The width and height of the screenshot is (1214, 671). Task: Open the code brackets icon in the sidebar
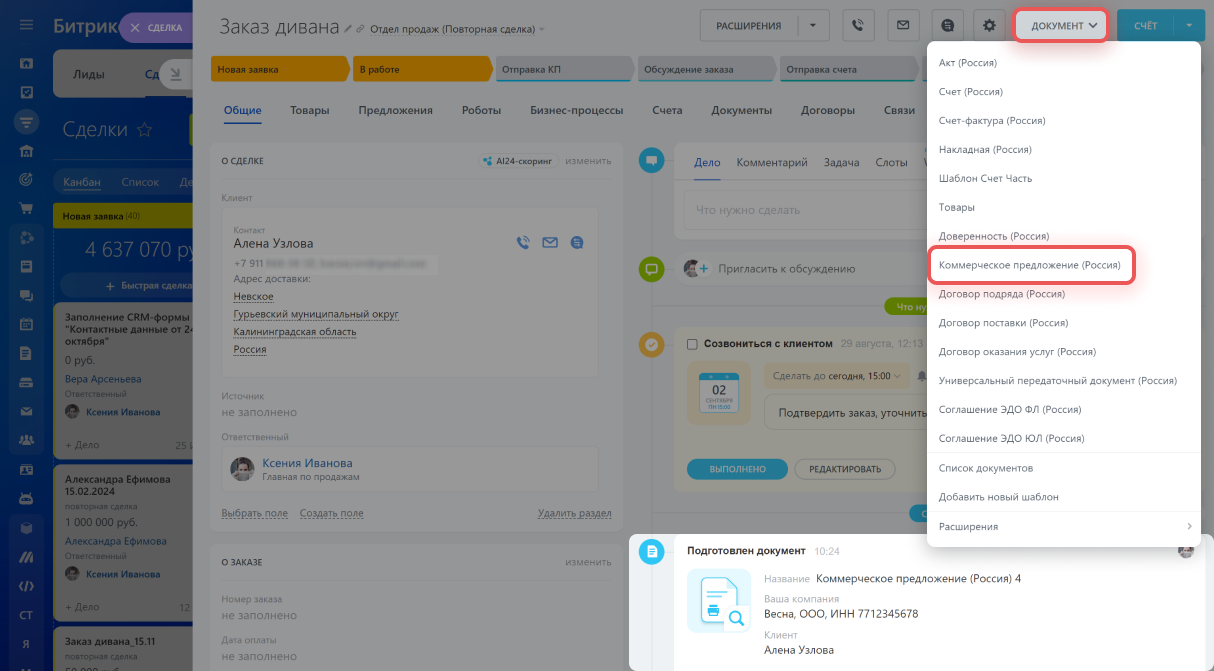coord(26,585)
